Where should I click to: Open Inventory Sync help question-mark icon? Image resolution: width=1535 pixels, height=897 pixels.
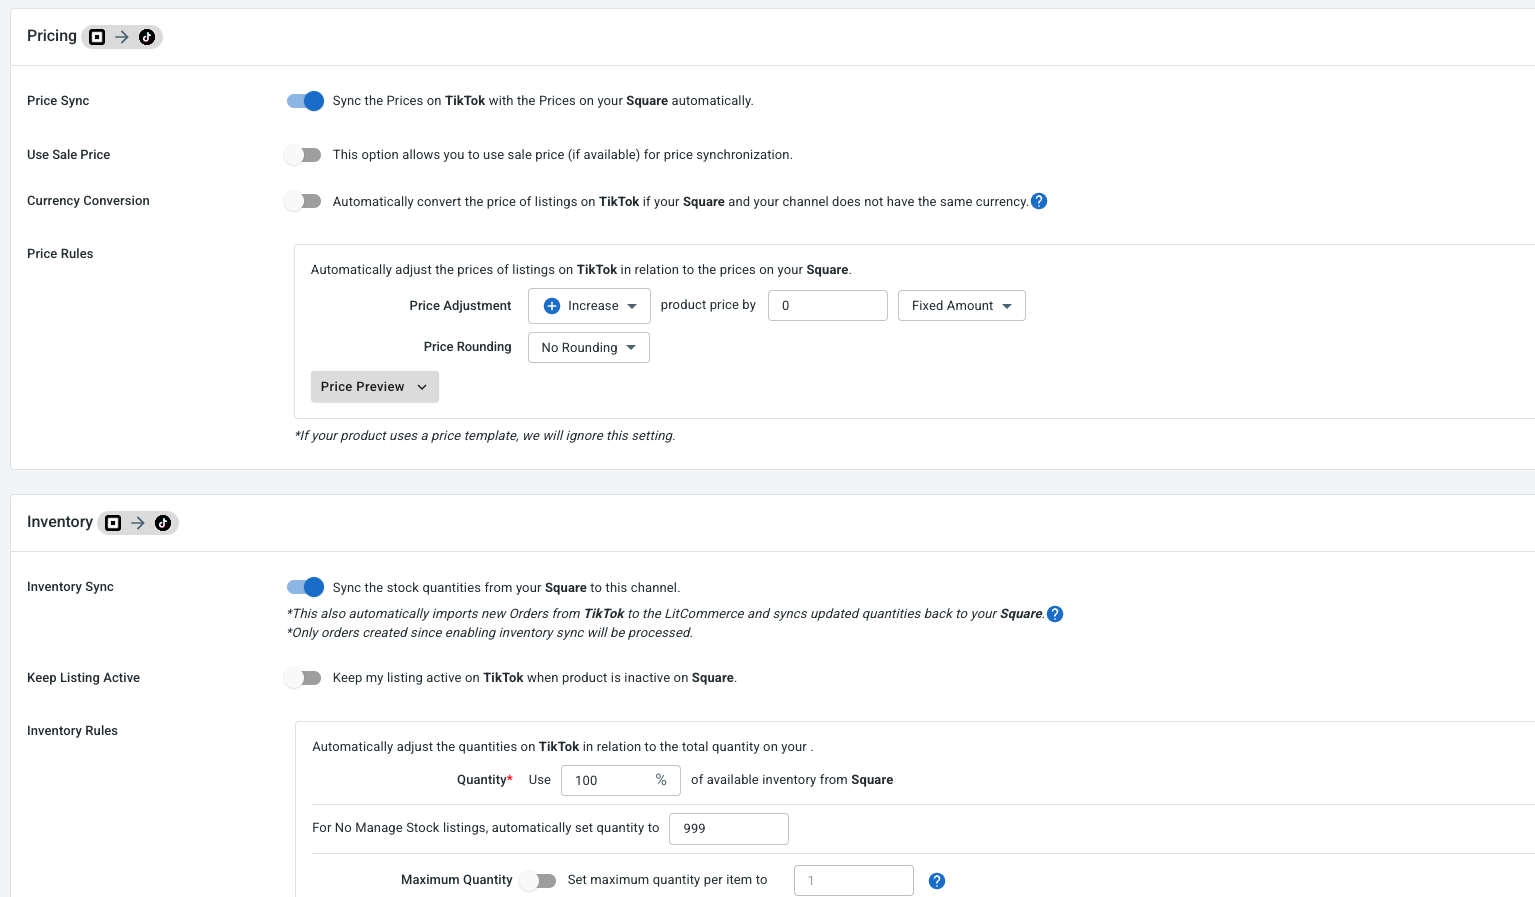pos(1055,614)
